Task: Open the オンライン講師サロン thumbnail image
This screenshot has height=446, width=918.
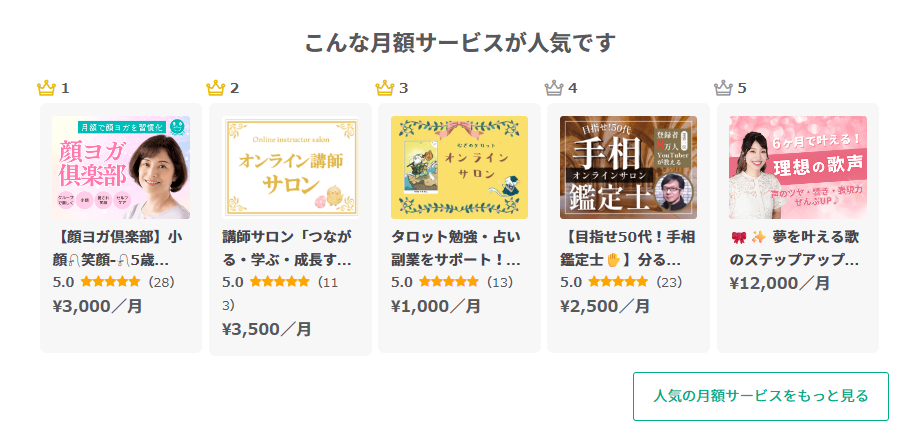Action: tap(290, 167)
